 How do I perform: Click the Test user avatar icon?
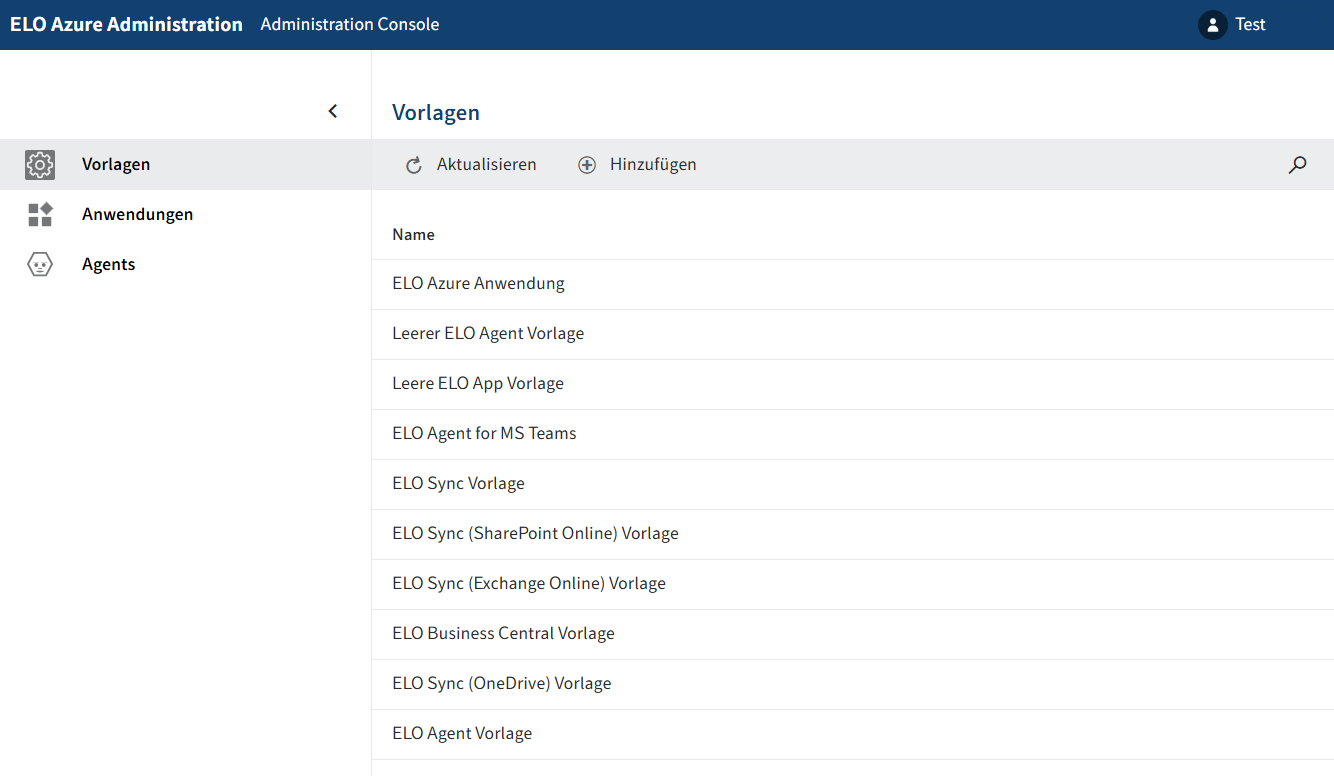(1213, 25)
